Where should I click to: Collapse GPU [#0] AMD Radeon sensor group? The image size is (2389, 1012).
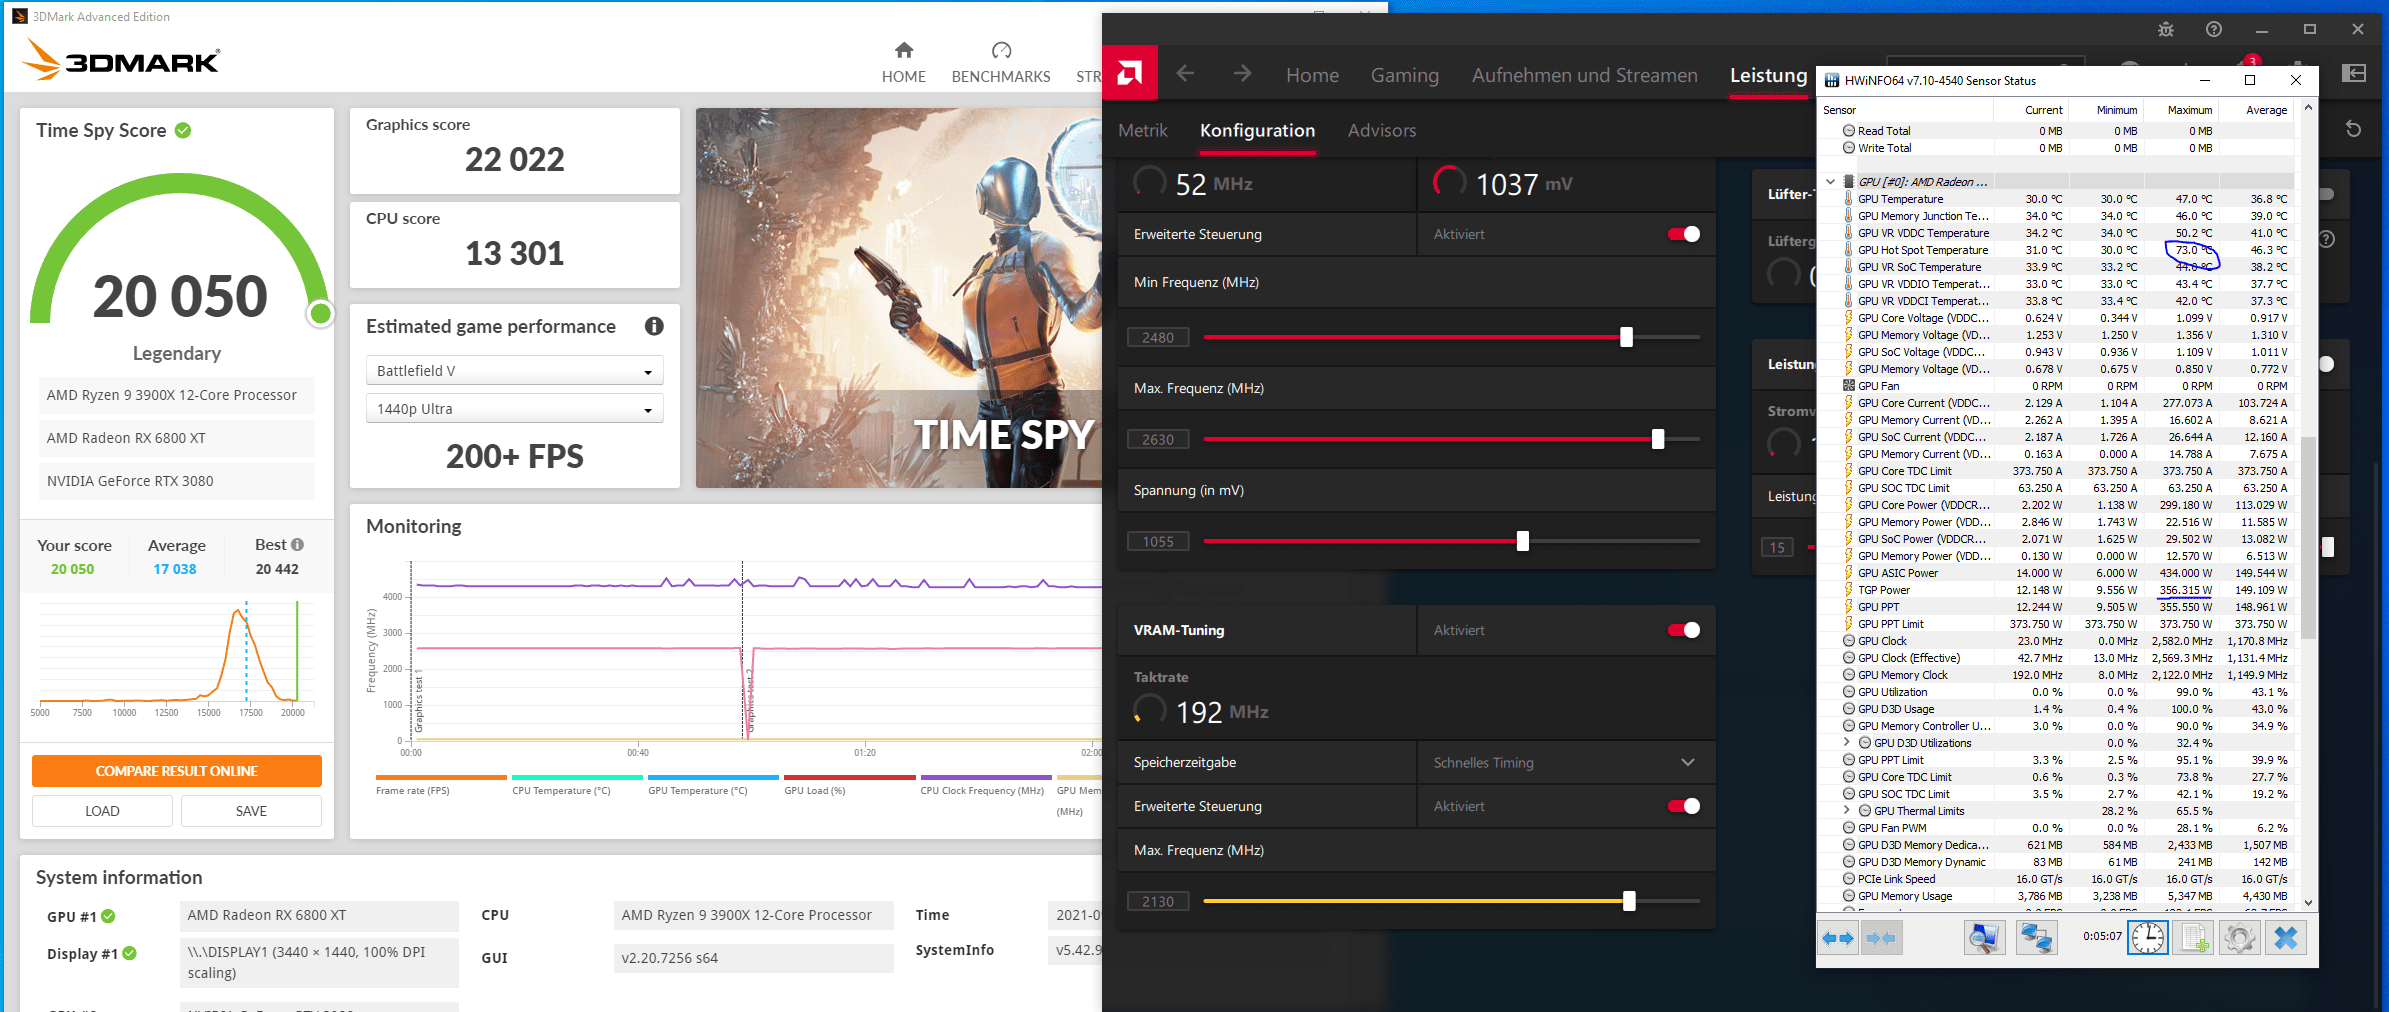pyautogui.click(x=1831, y=182)
